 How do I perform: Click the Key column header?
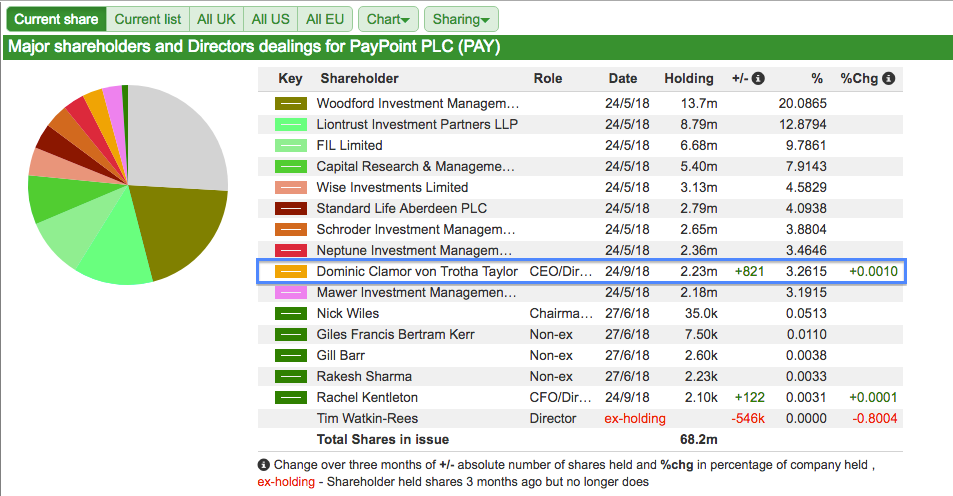point(290,78)
